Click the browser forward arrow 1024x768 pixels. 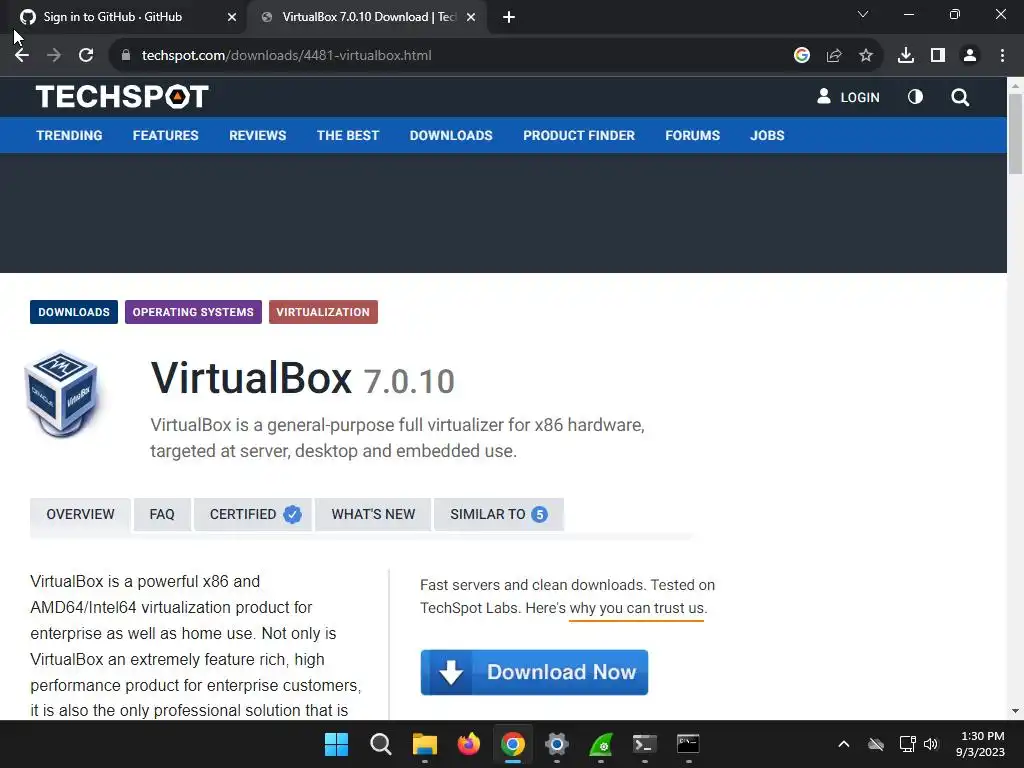(x=54, y=56)
